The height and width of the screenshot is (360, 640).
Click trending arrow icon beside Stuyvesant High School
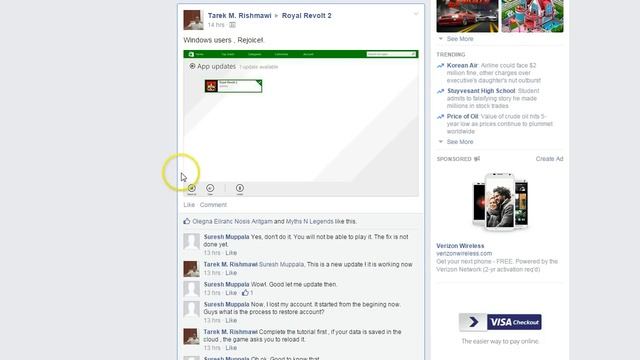point(440,91)
